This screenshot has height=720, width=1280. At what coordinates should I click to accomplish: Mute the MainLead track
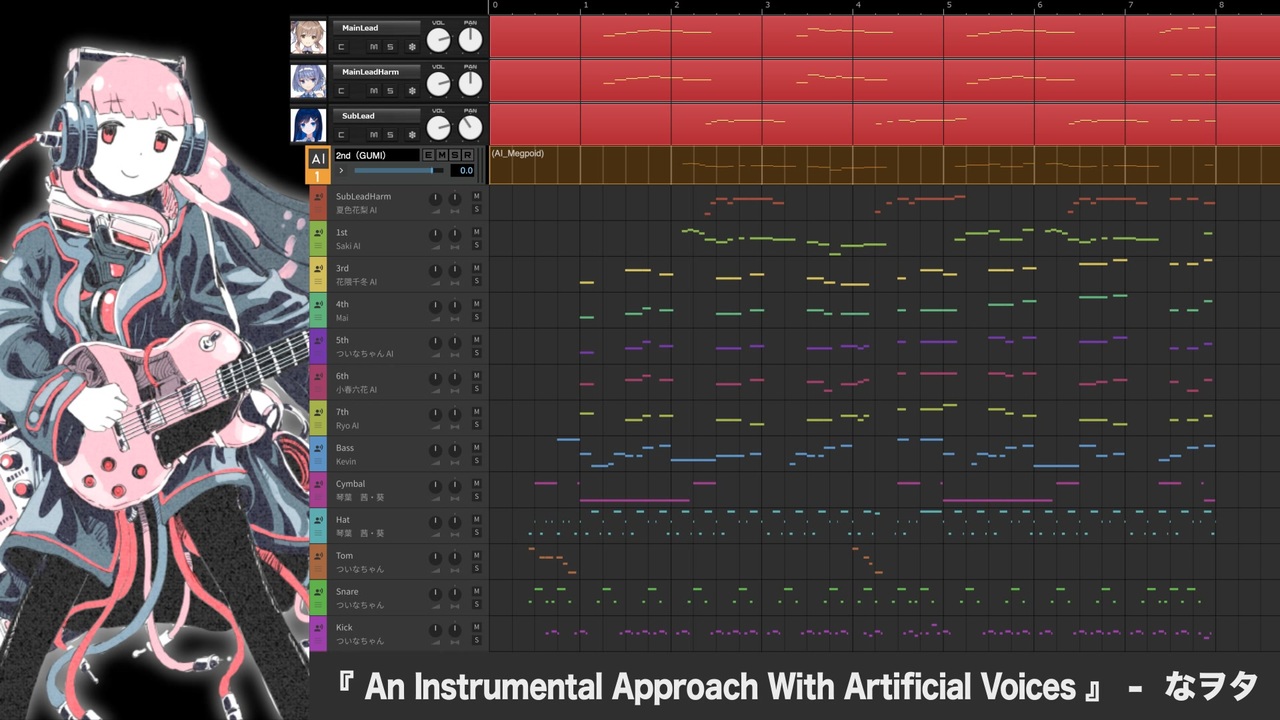[374, 47]
